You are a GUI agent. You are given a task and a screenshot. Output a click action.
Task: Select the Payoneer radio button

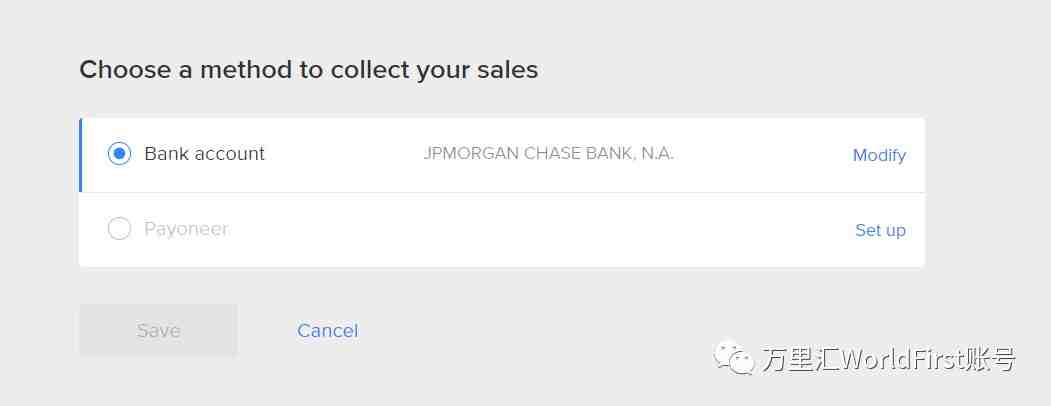tap(119, 229)
